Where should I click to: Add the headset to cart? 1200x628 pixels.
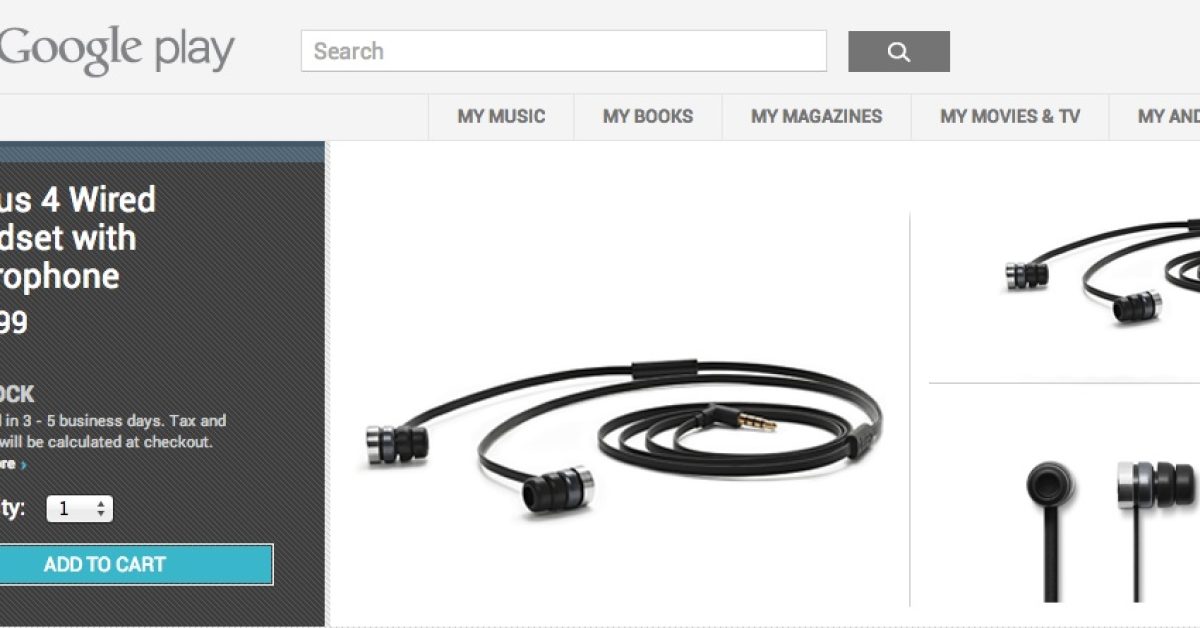[136, 564]
